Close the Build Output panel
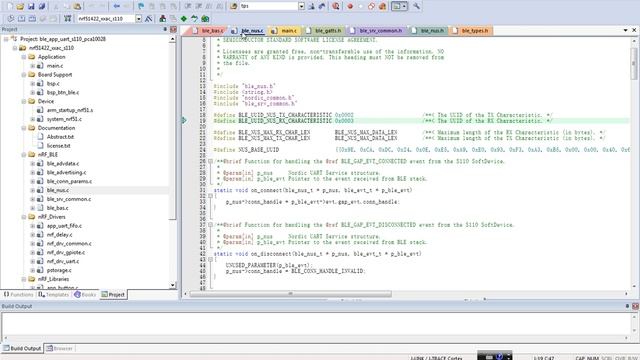The height and width of the screenshot is (360, 640). (635, 306)
